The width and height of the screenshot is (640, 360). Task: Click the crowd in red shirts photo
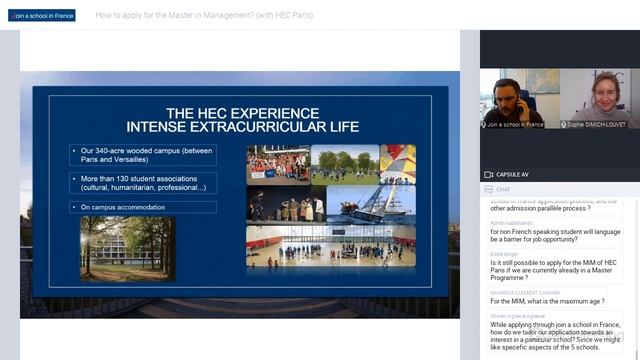[x=278, y=164]
